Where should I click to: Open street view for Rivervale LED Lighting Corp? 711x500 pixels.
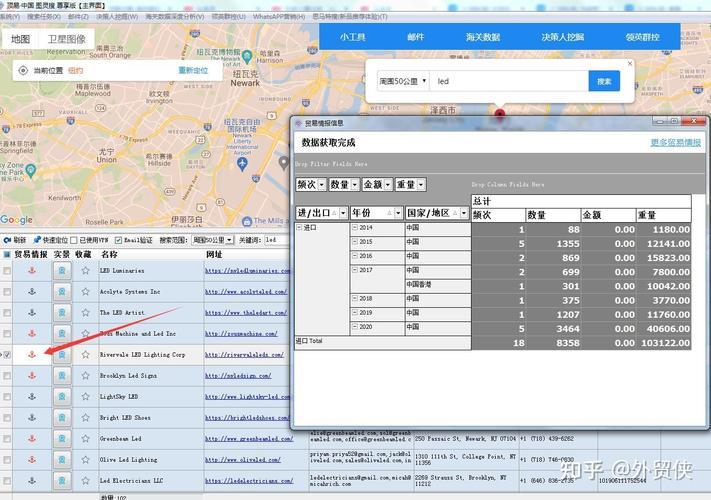point(62,354)
